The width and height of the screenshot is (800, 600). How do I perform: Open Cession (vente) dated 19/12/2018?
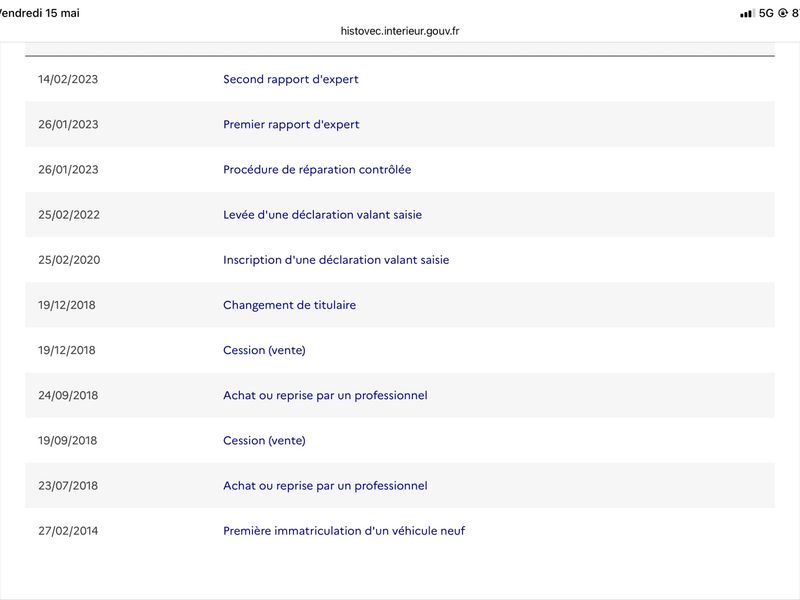click(x=264, y=350)
